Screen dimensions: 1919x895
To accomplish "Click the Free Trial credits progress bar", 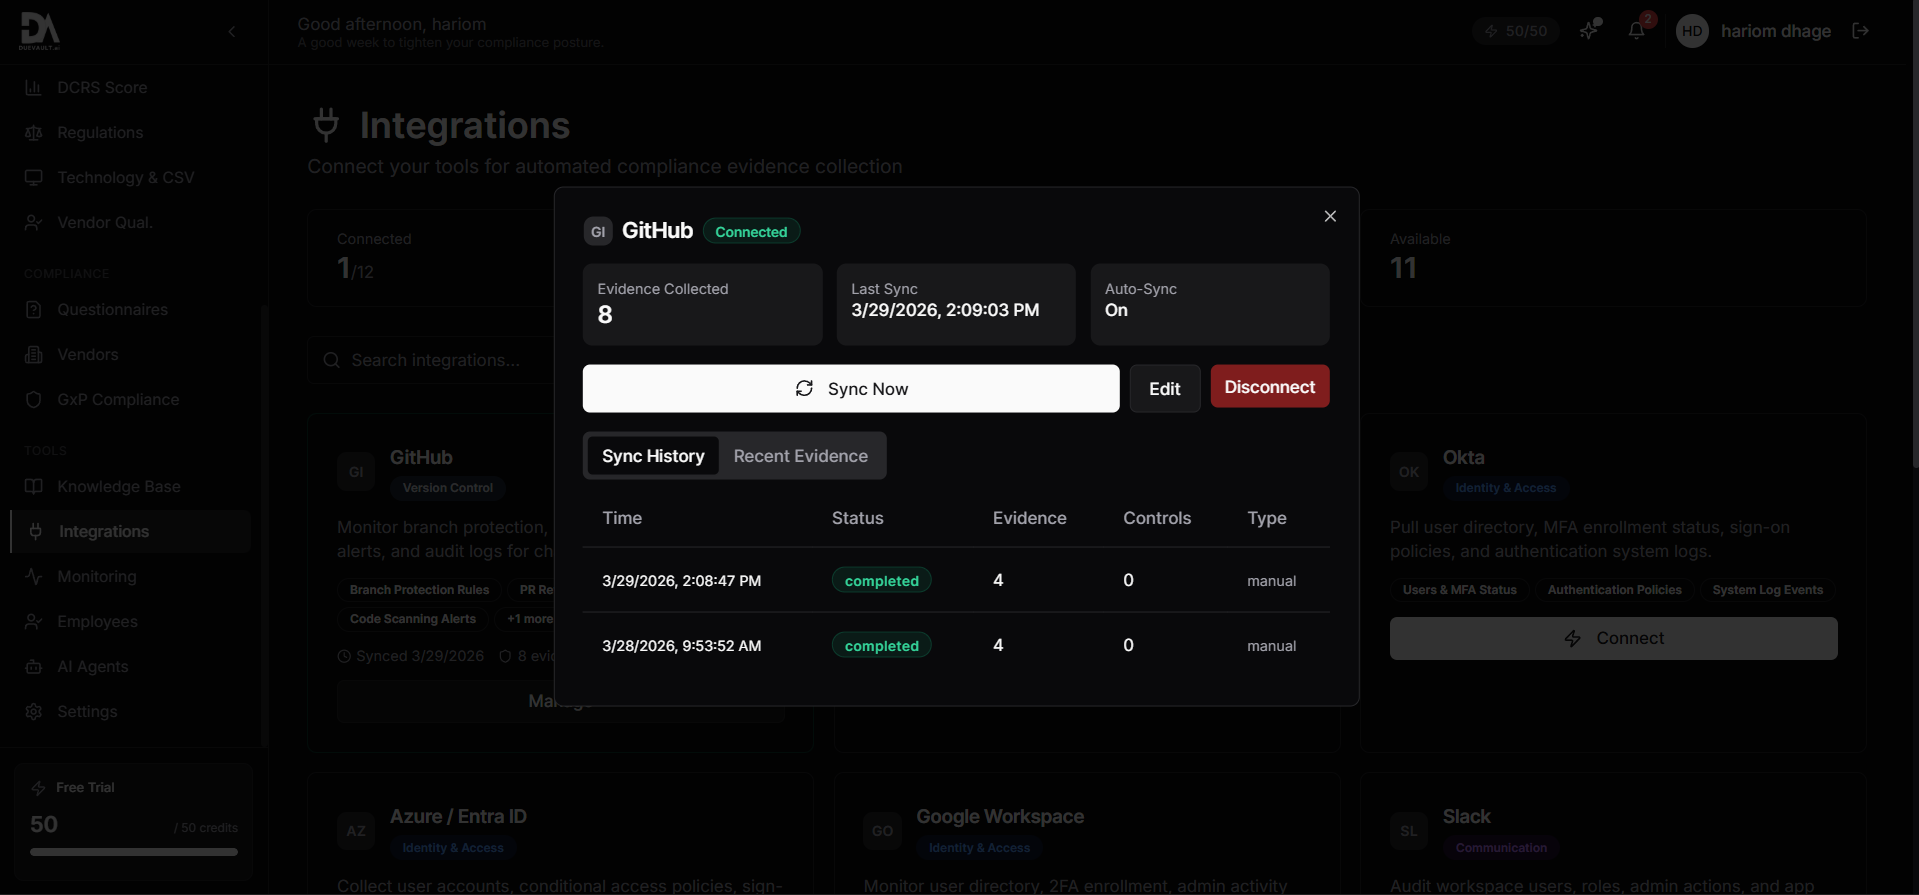I will [x=134, y=852].
